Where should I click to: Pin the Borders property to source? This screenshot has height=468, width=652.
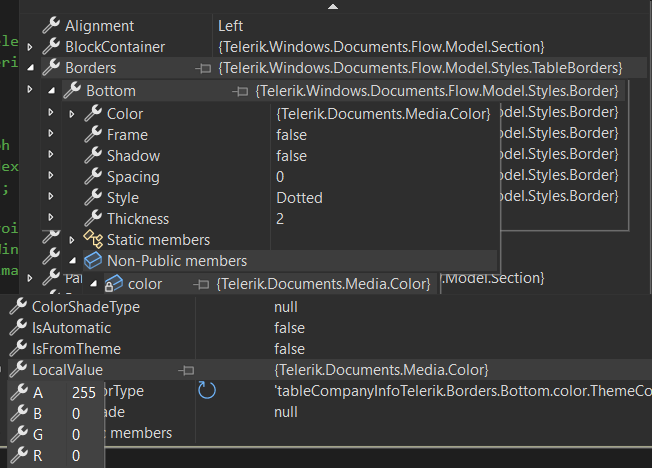click(x=204, y=68)
